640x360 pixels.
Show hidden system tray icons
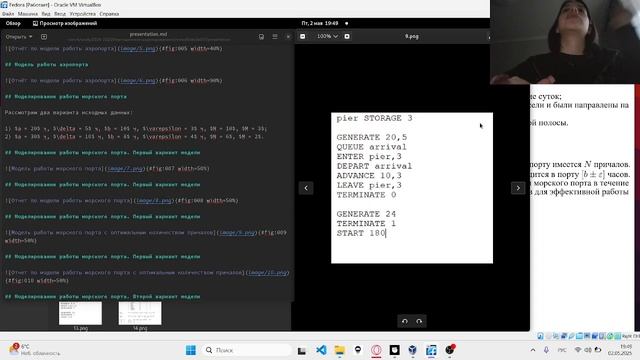pyautogui.click(x=533, y=350)
